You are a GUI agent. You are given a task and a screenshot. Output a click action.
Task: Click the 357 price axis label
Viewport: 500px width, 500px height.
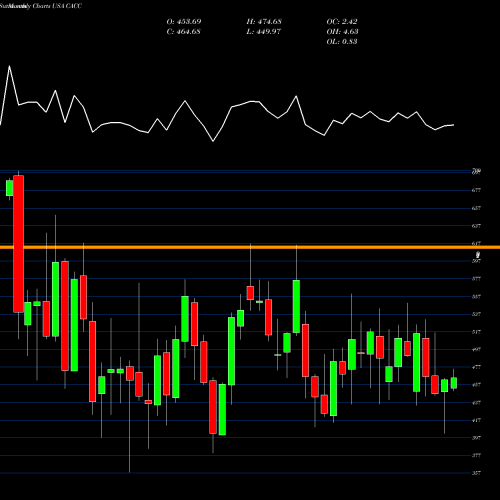click(x=476, y=473)
